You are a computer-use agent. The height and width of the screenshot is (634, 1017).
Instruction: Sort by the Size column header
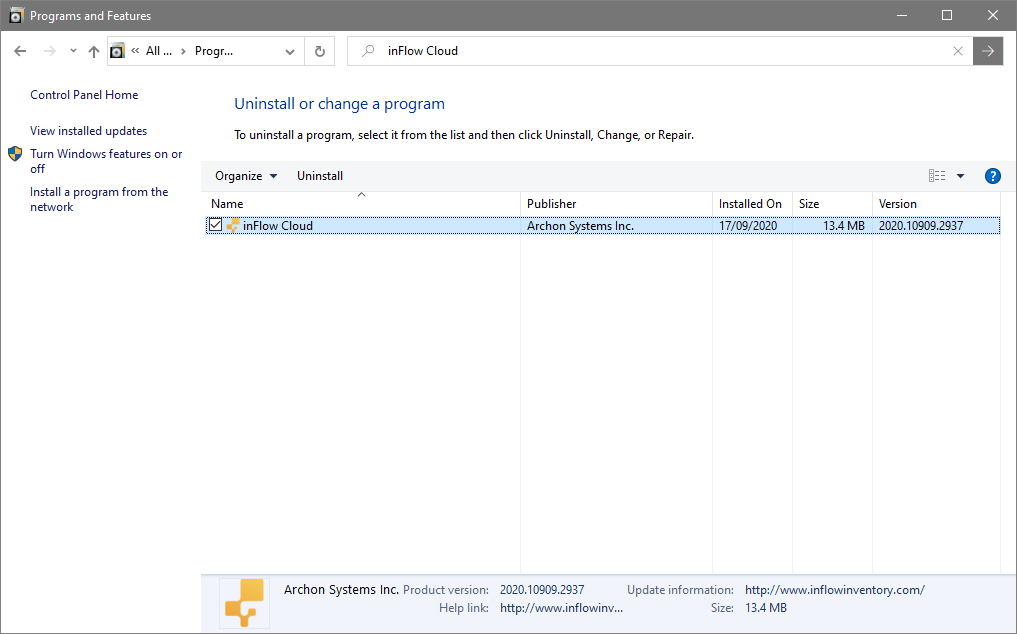tap(832, 204)
